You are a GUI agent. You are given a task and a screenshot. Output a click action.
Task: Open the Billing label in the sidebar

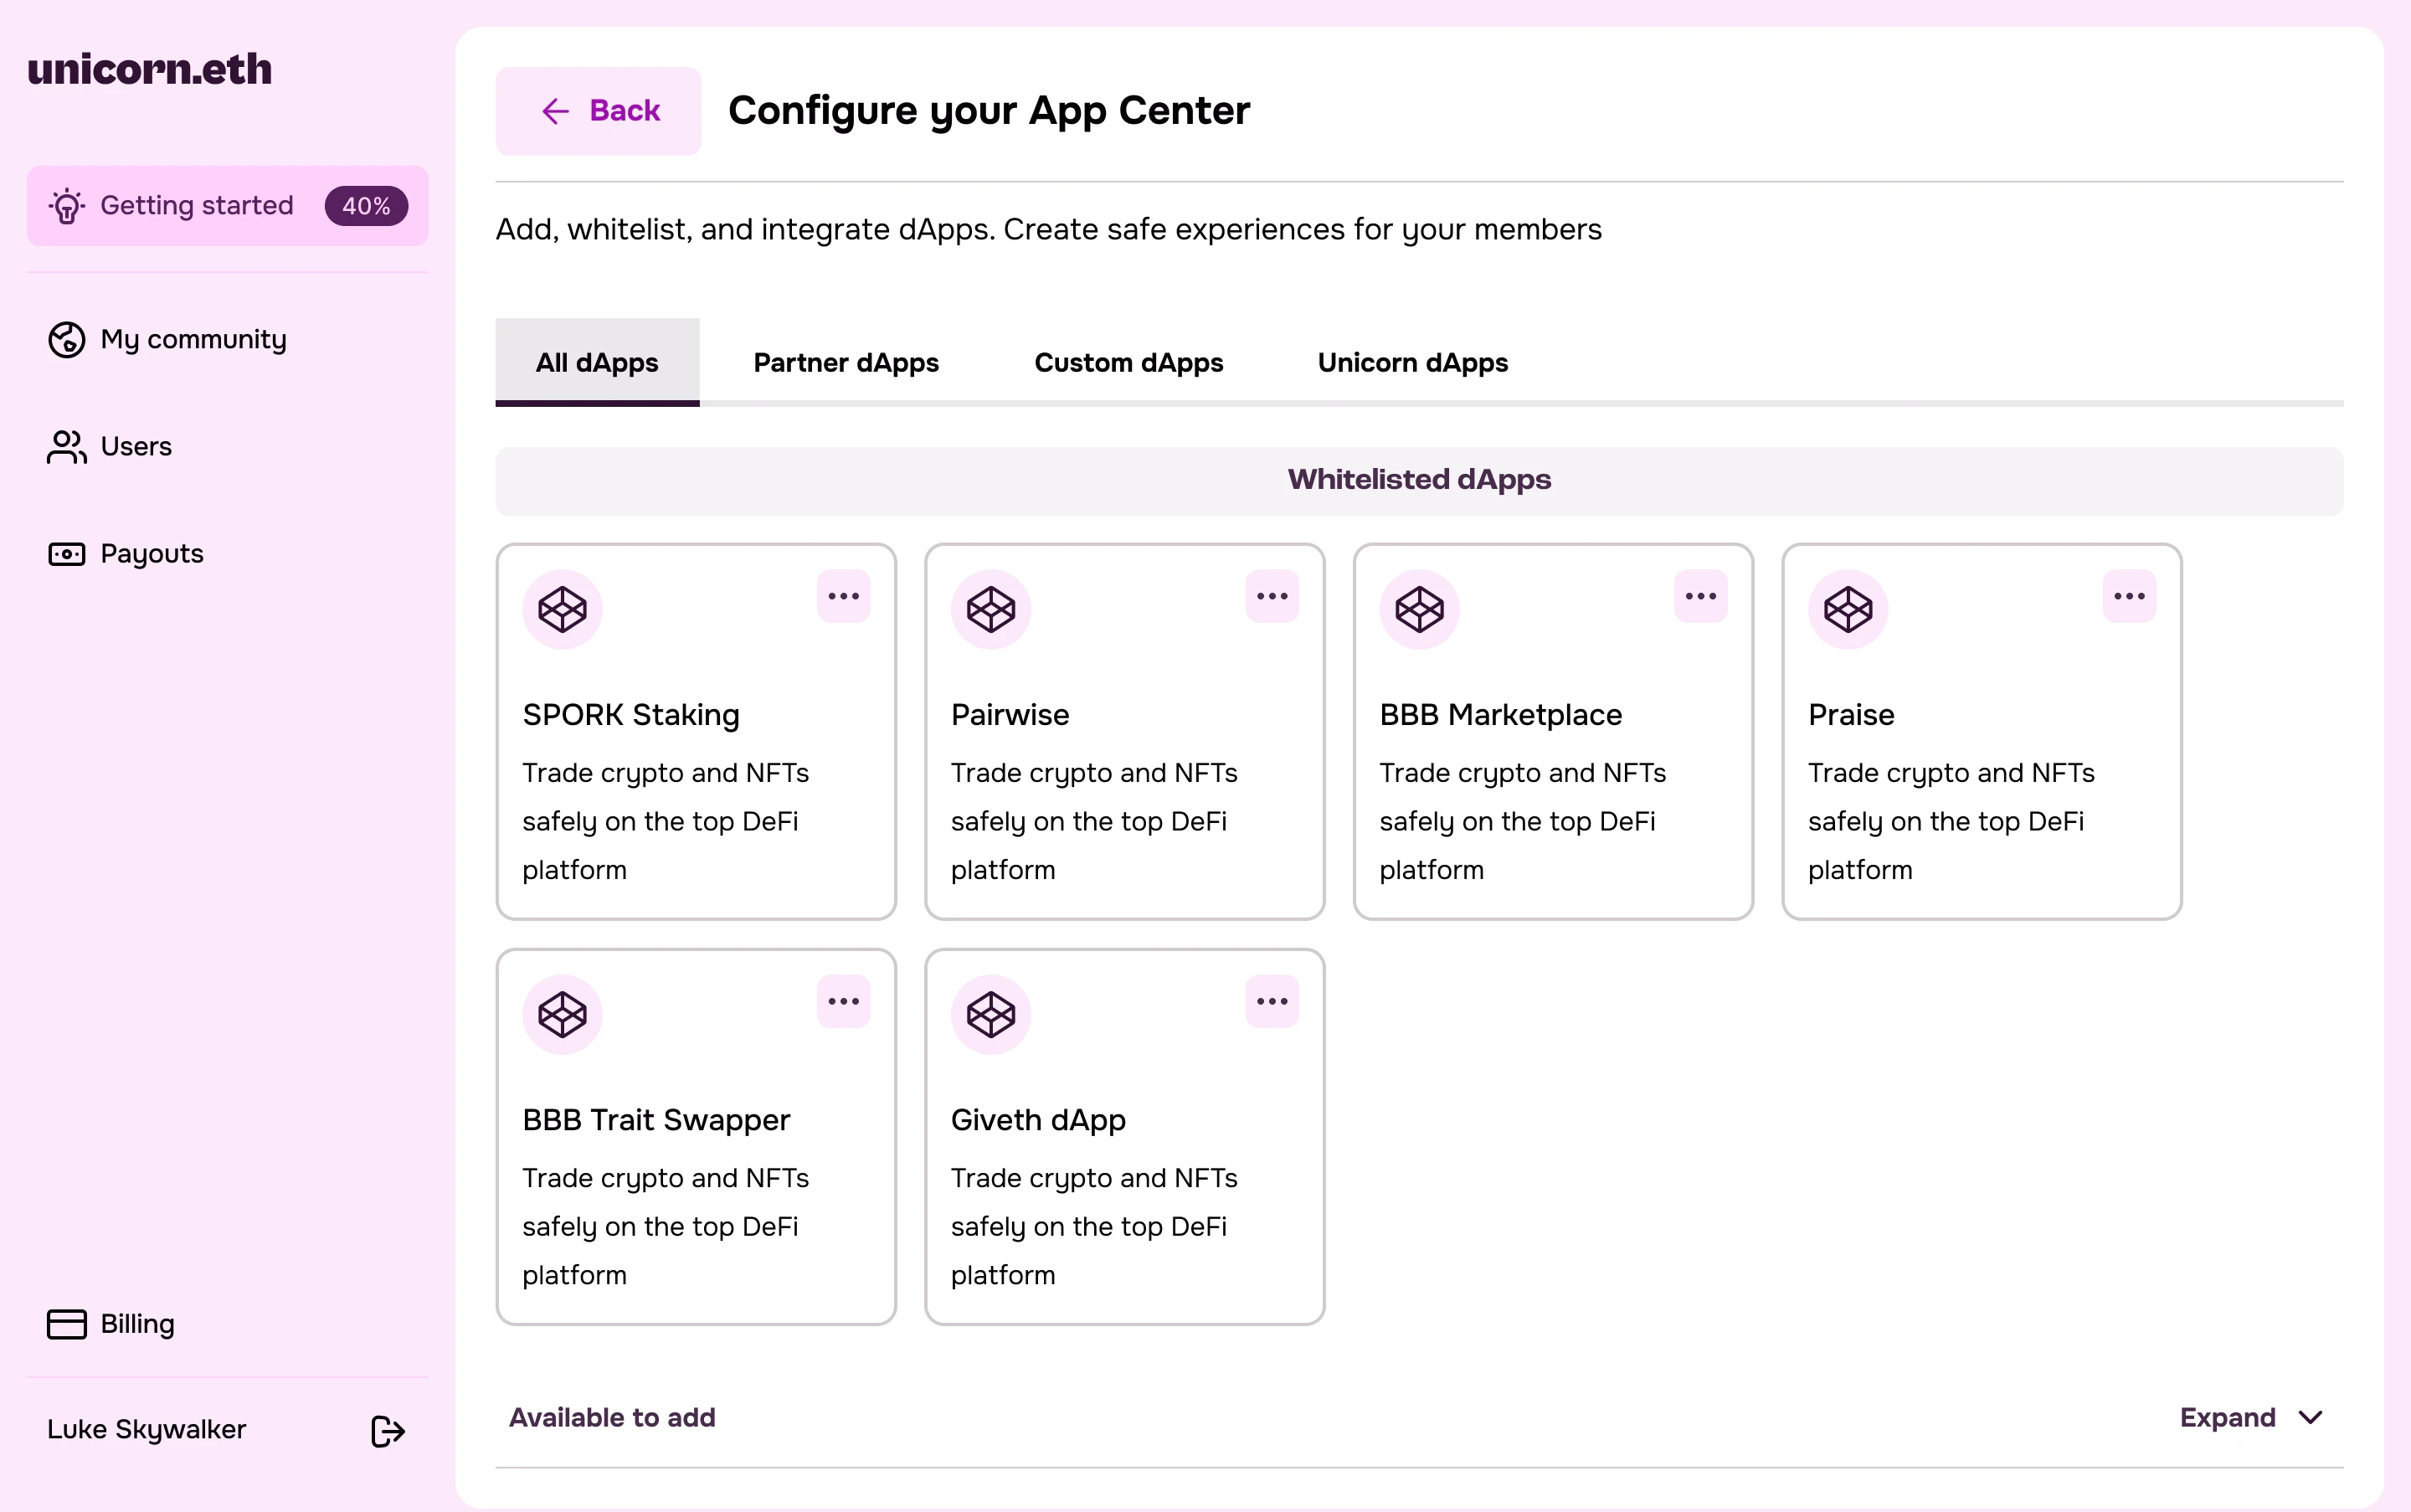click(x=137, y=1324)
